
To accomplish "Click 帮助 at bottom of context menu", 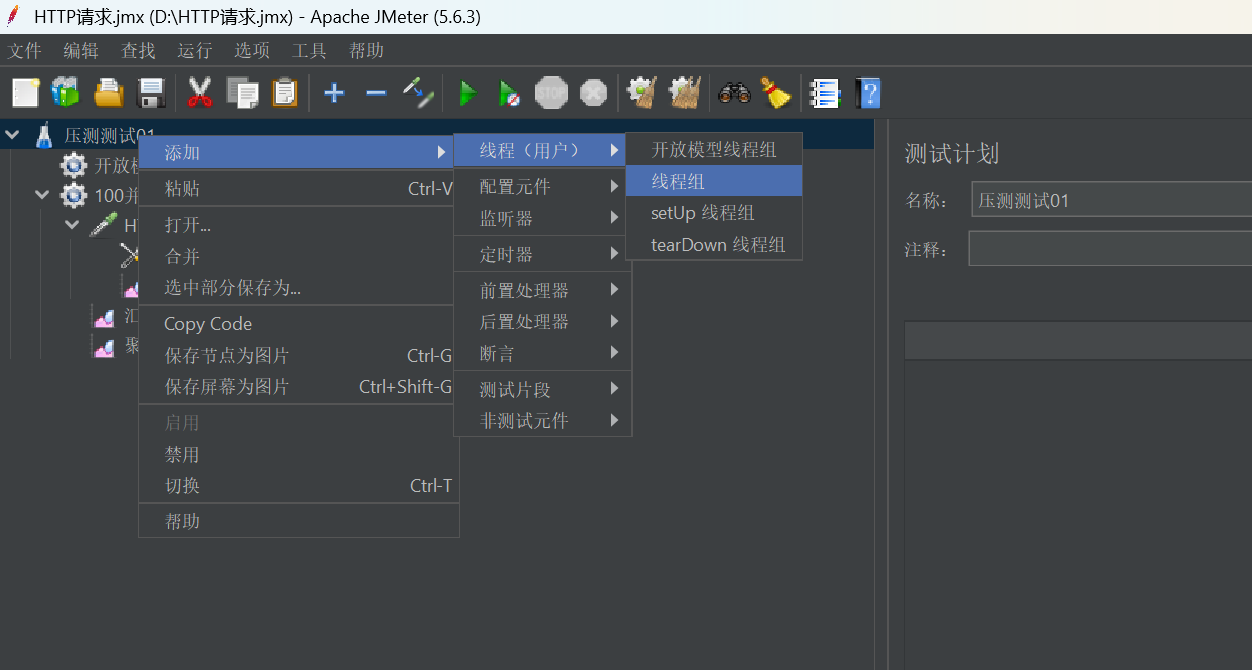I will 298,521.
